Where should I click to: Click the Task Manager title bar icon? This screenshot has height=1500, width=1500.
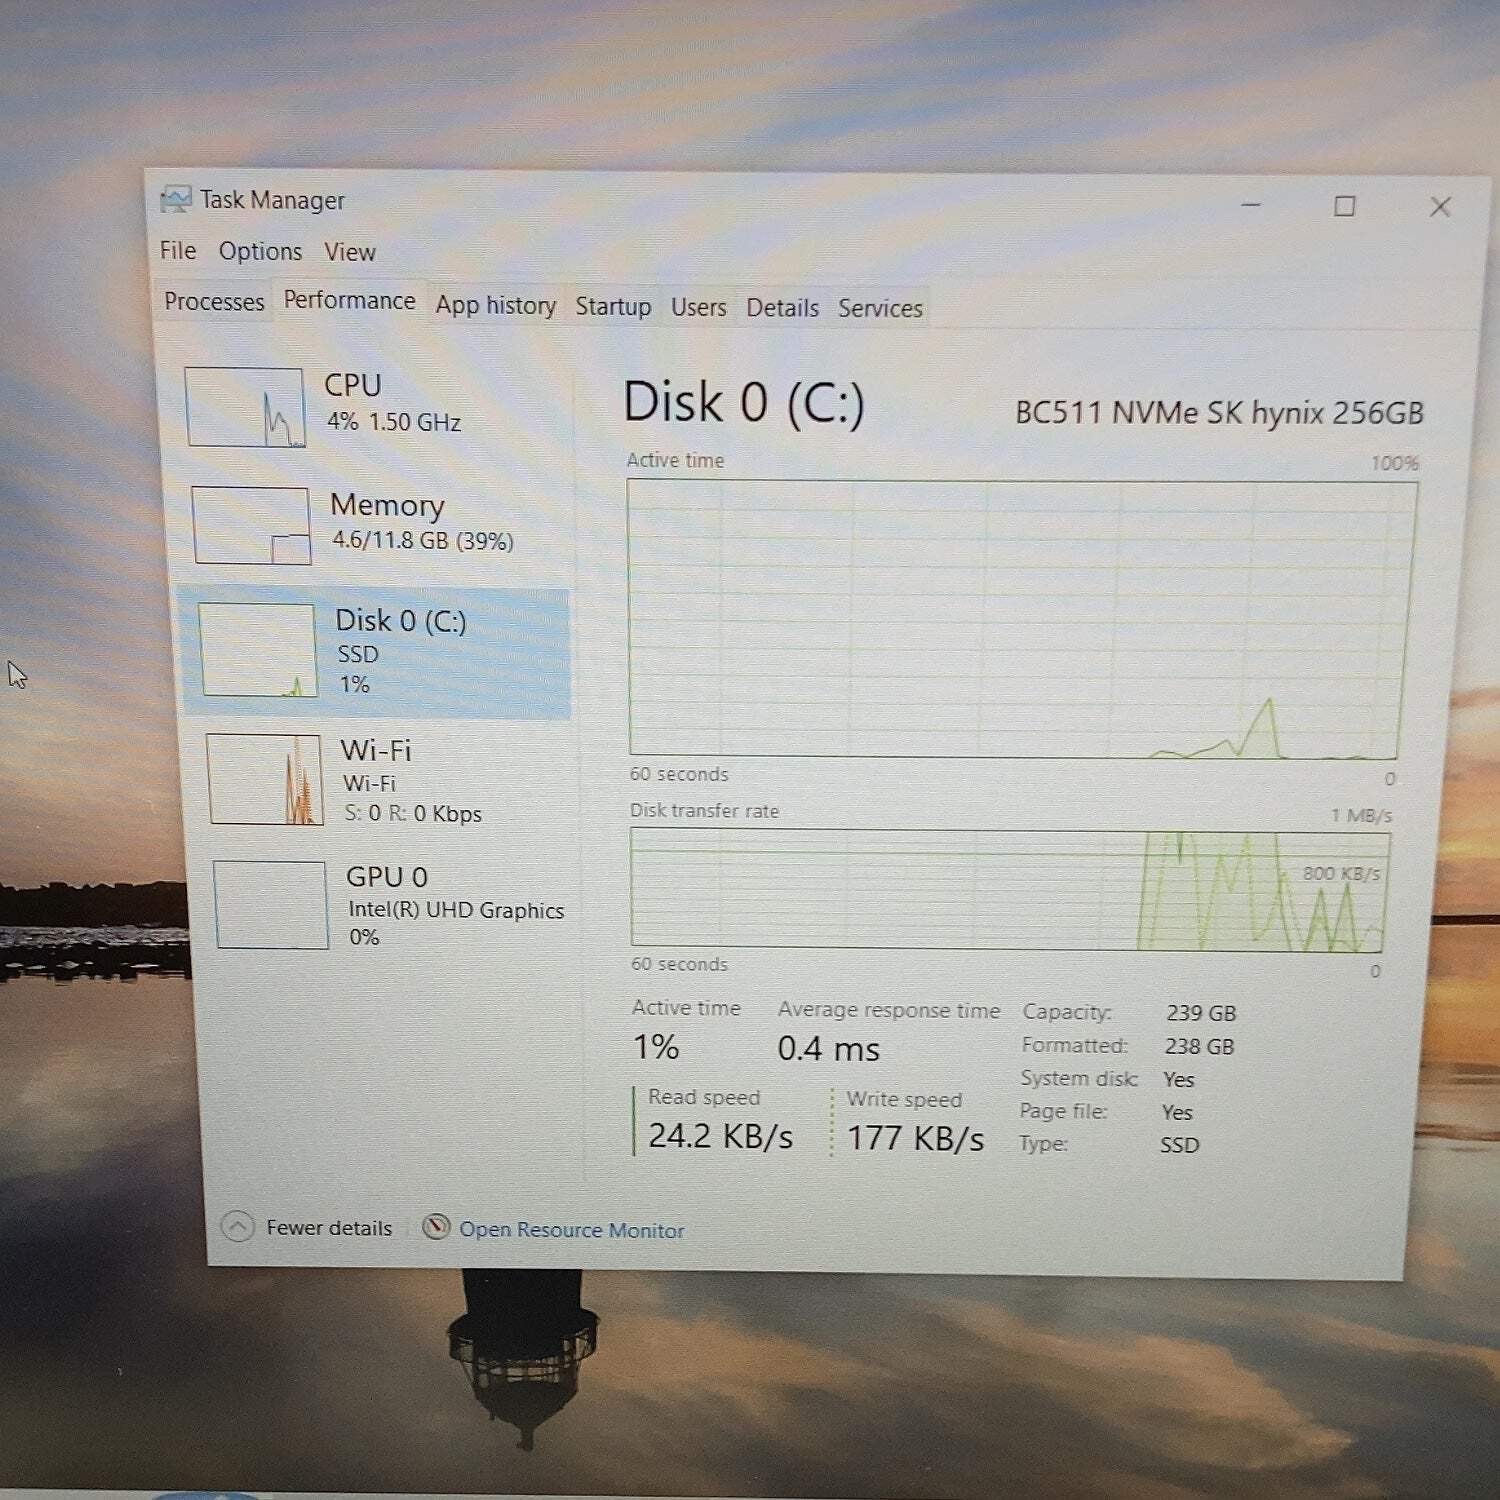[175, 199]
